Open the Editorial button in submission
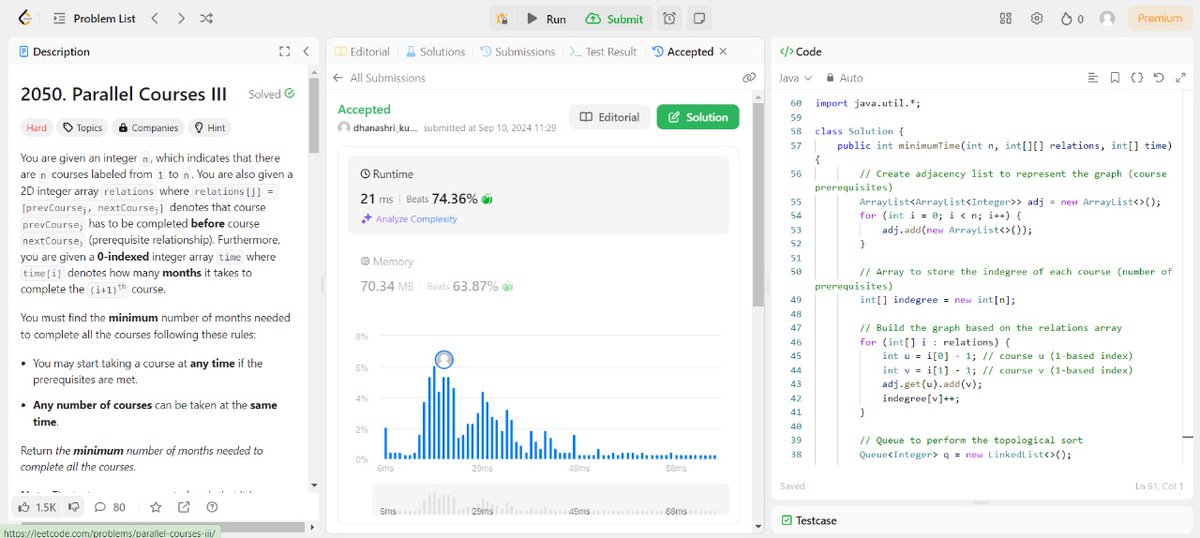Screen dimensions: 1200x538 click(x=609, y=117)
